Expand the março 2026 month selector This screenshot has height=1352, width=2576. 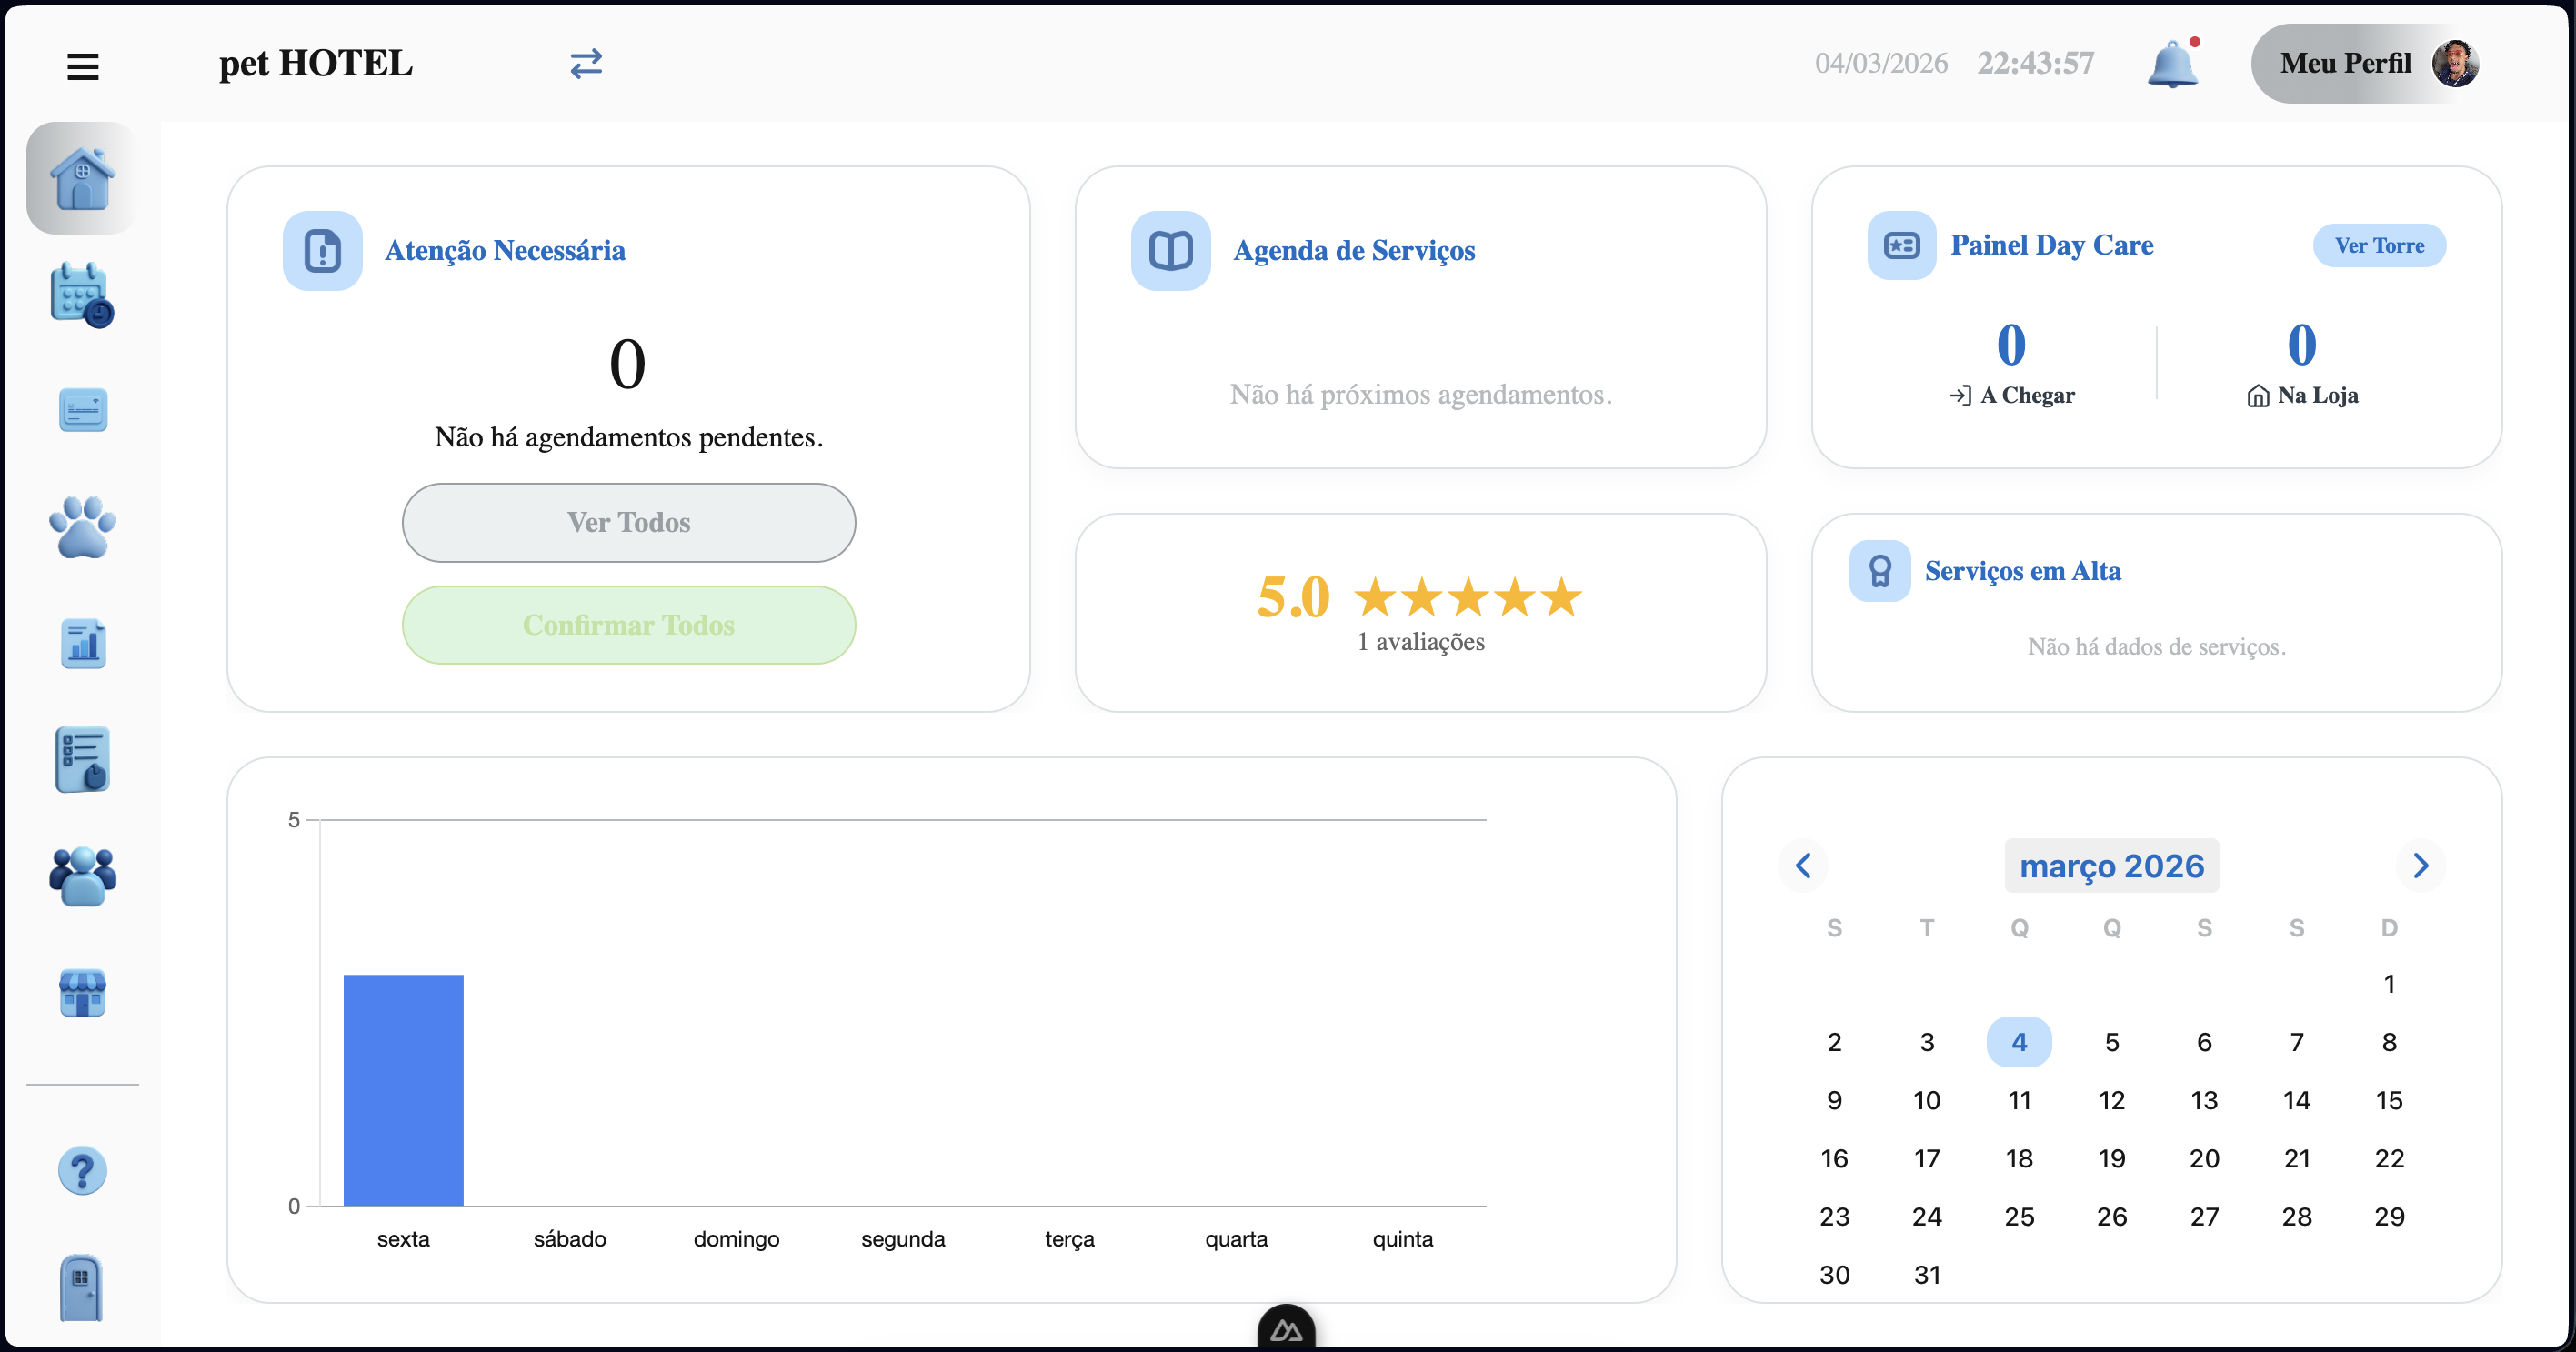2111,865
